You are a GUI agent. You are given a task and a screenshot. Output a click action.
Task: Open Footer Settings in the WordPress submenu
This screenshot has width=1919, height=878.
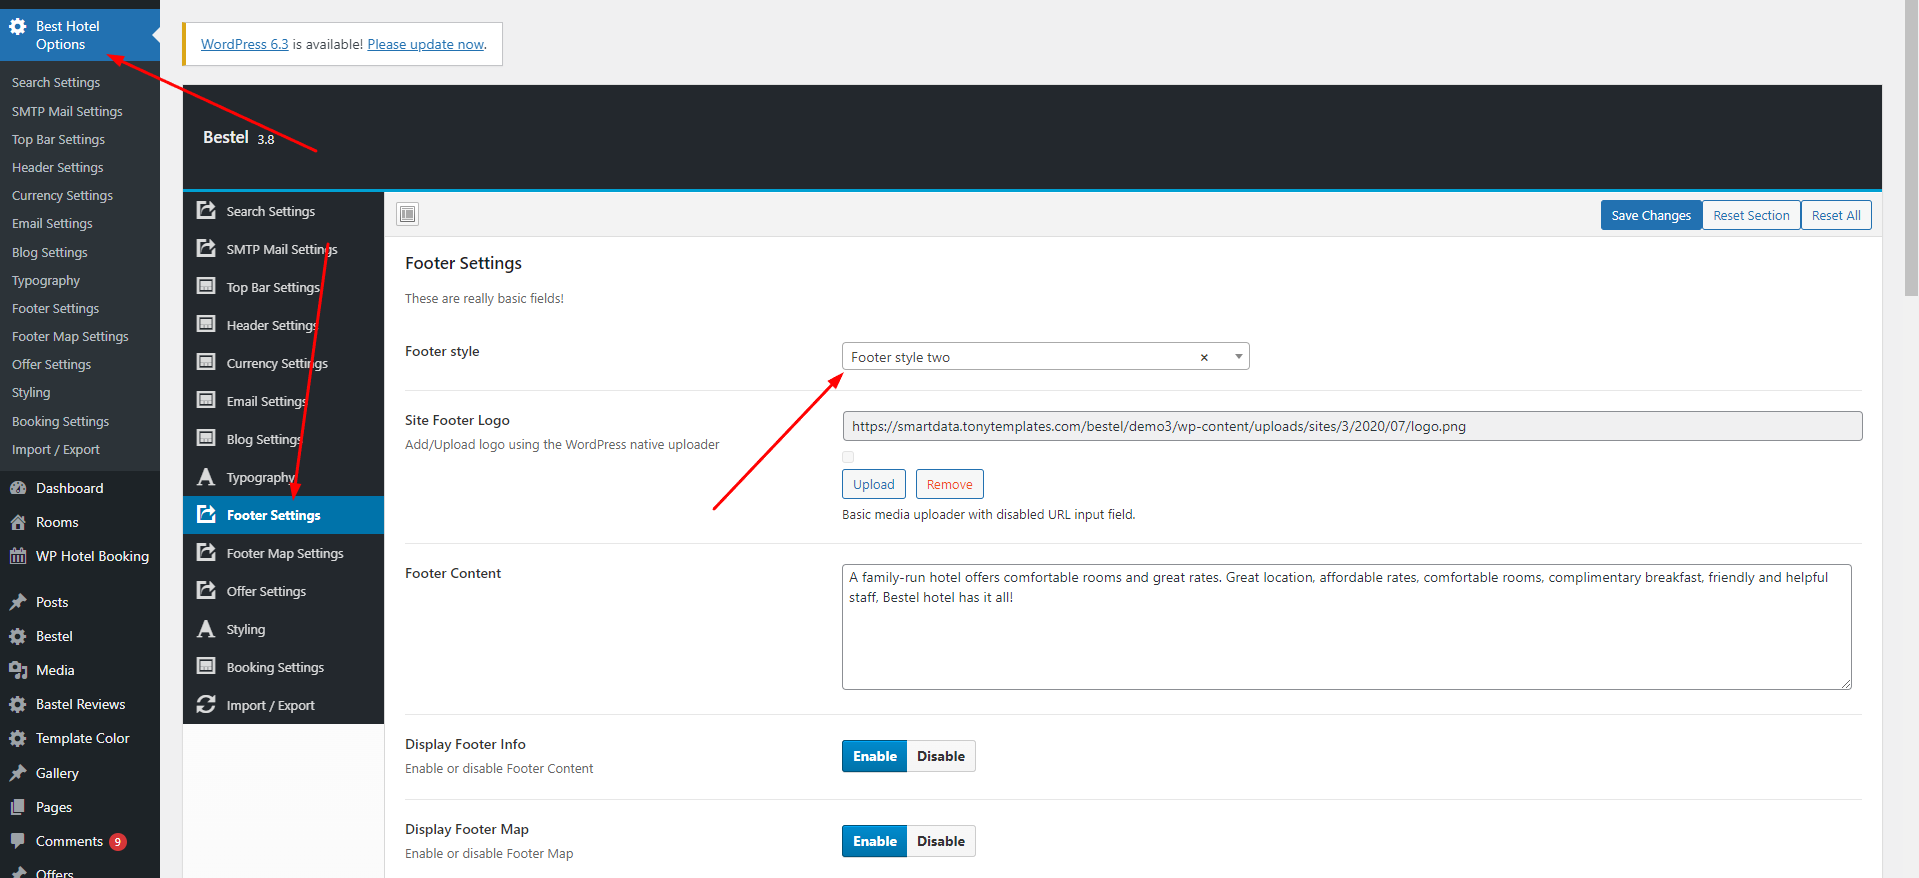pos(56,309)
